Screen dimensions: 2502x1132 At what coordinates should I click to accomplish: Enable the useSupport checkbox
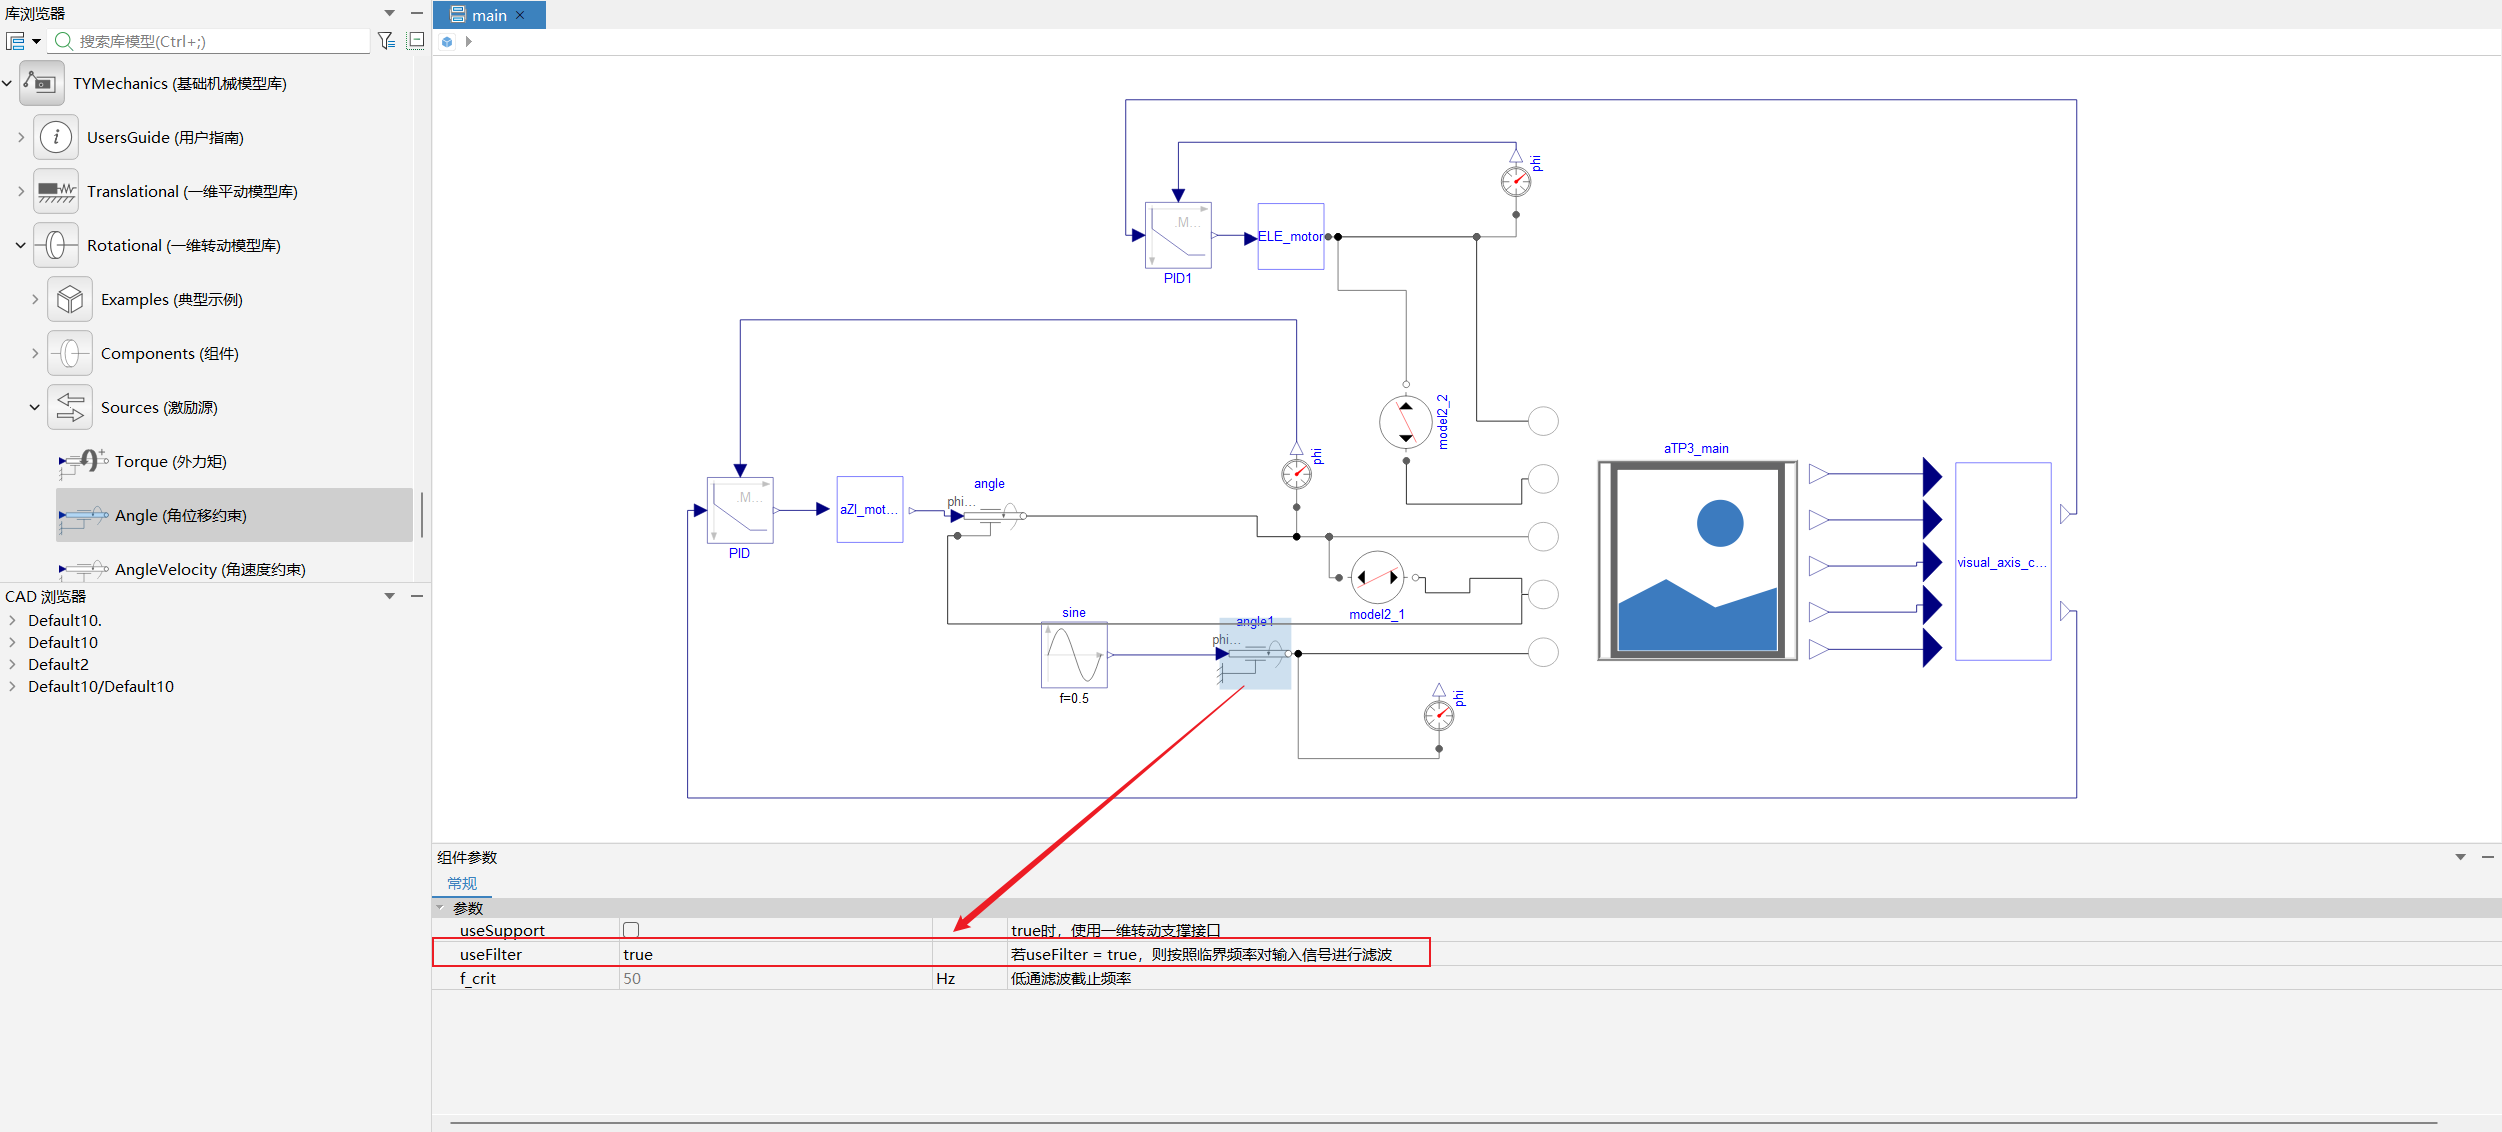click(631, 930)
